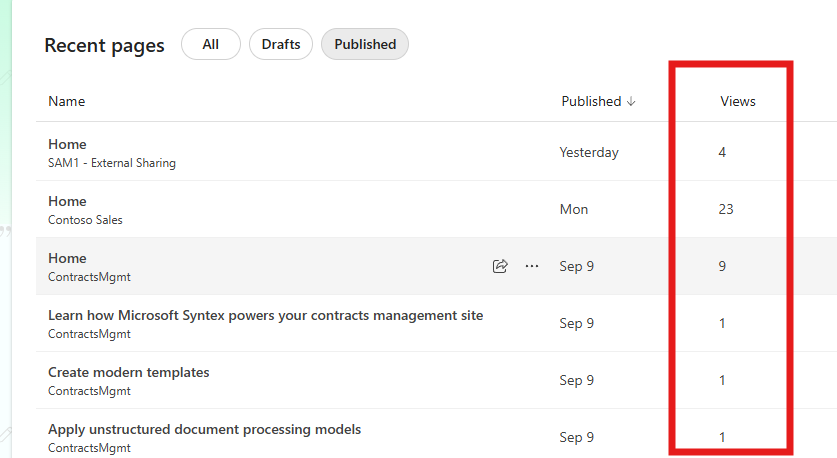This screenshot has height=458, width=837.
Task: Sort by the Name column header
Action: 67,102
